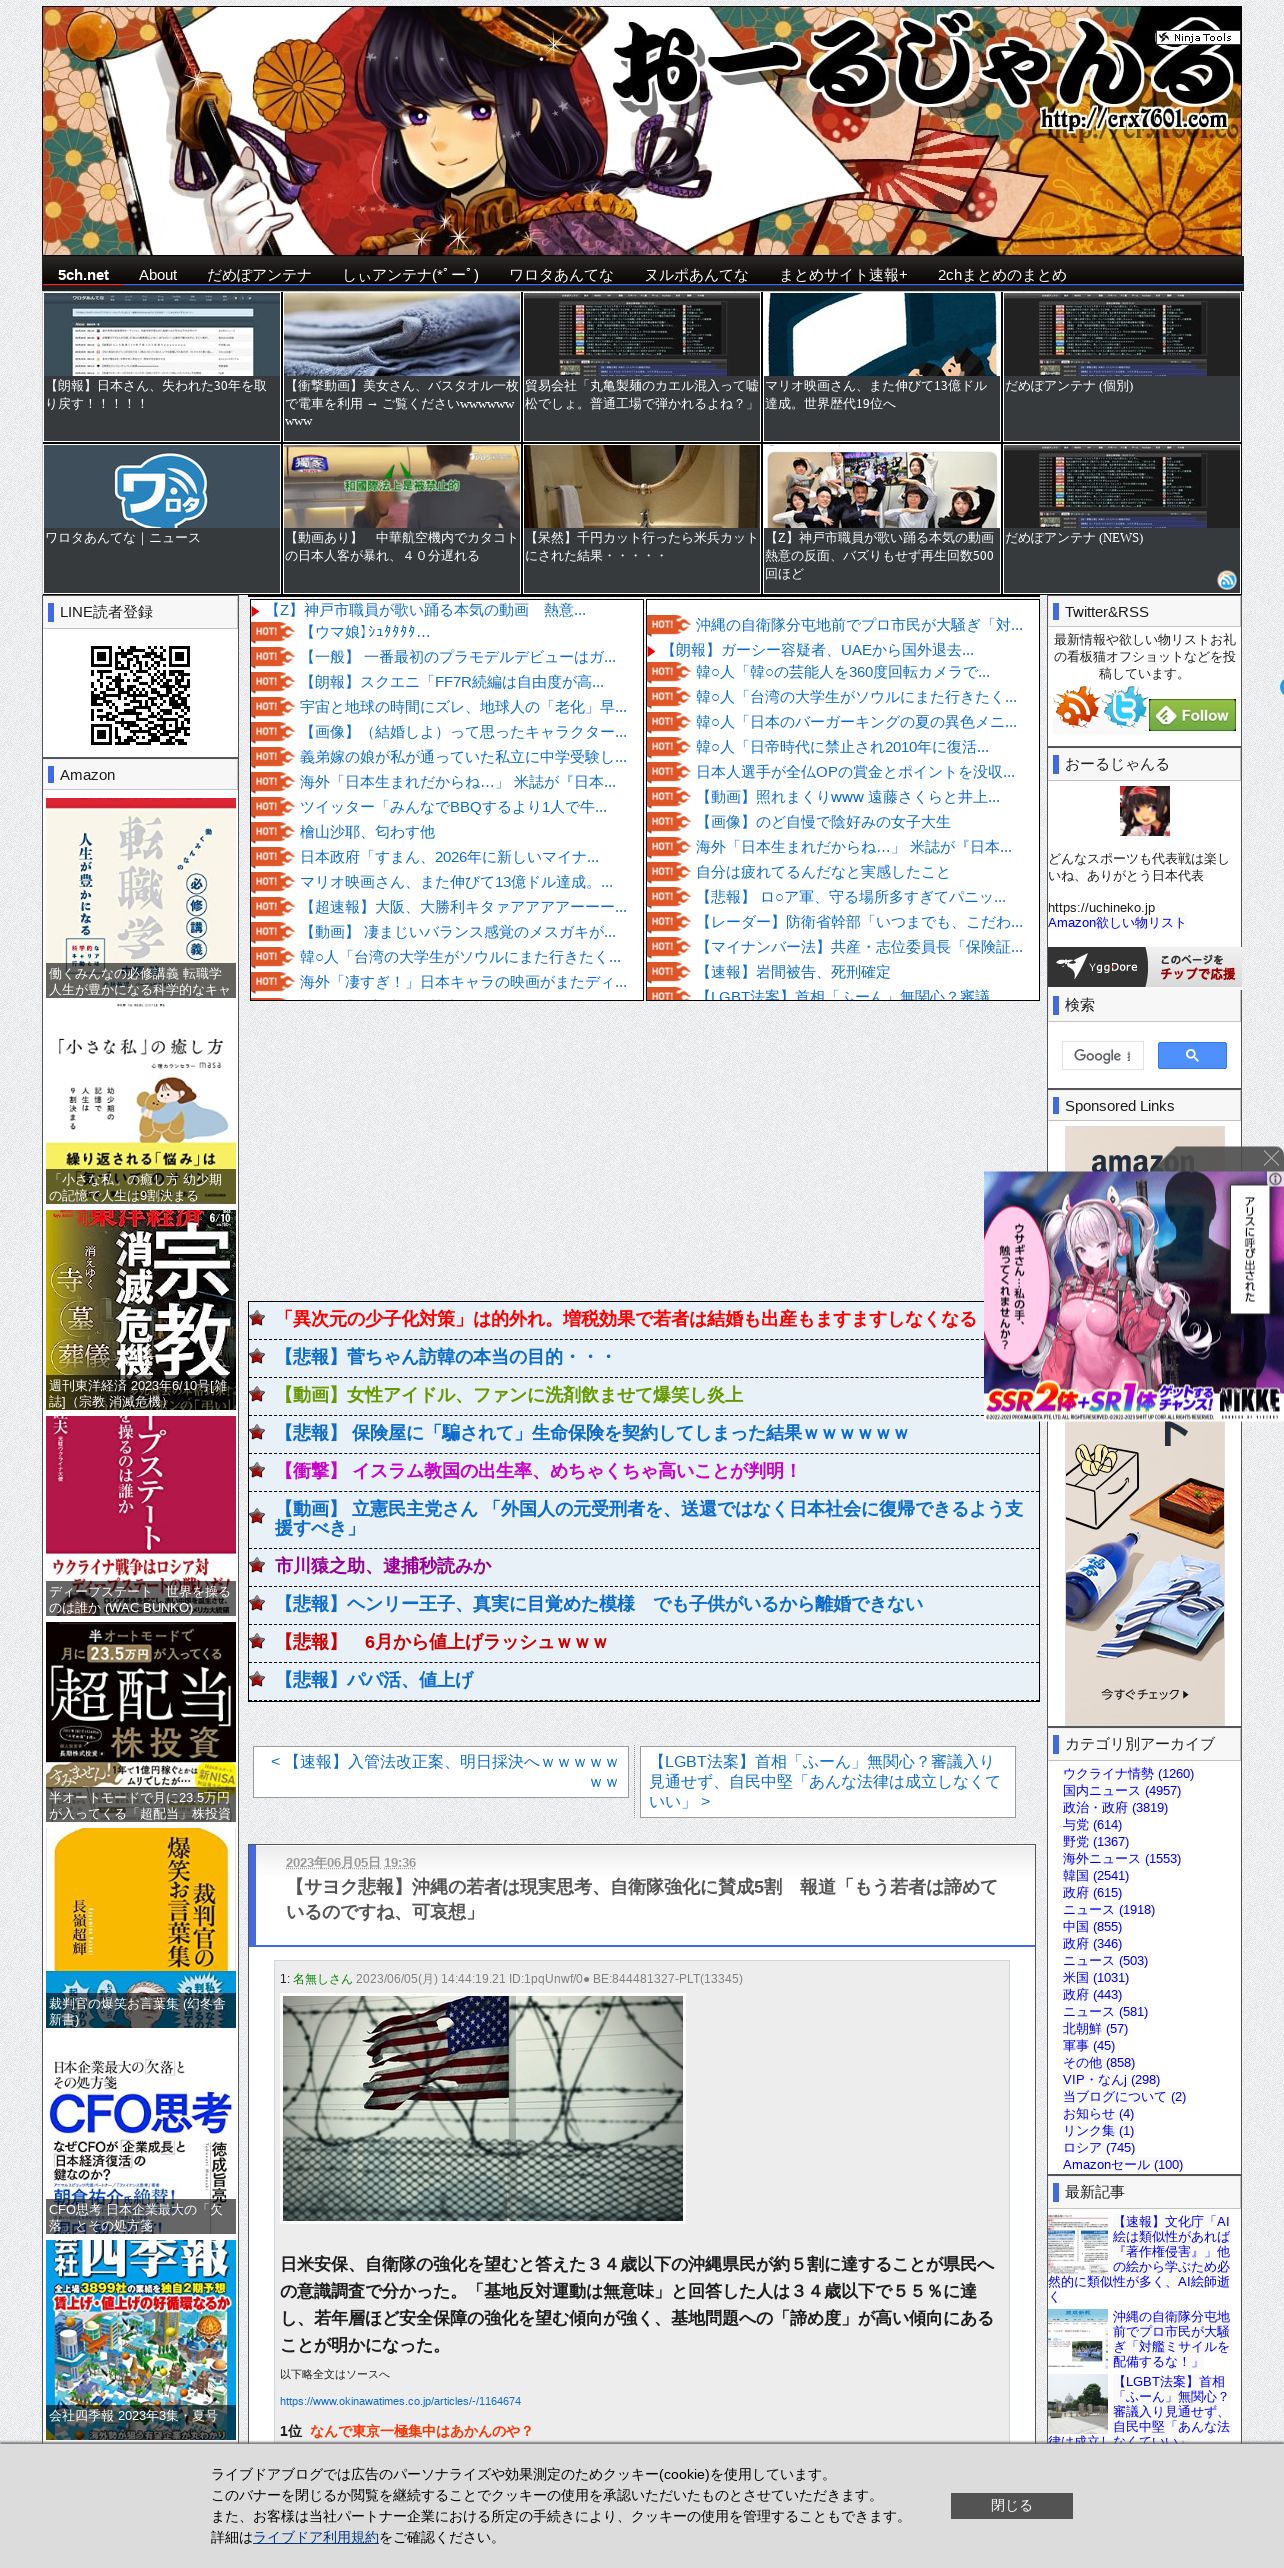1284x2568 pixels.
Task: Click the small RSS icon below thumbnail grid
Action: tap(1227, 580)
